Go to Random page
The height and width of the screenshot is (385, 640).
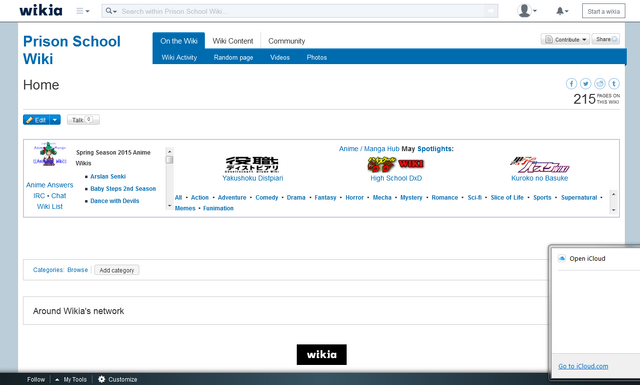(233, 58)
